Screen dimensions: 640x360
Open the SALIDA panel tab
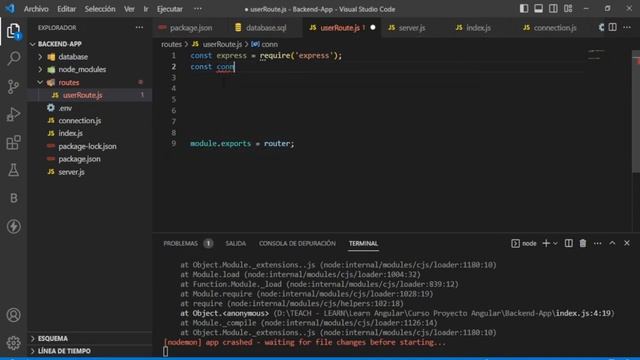236,243
